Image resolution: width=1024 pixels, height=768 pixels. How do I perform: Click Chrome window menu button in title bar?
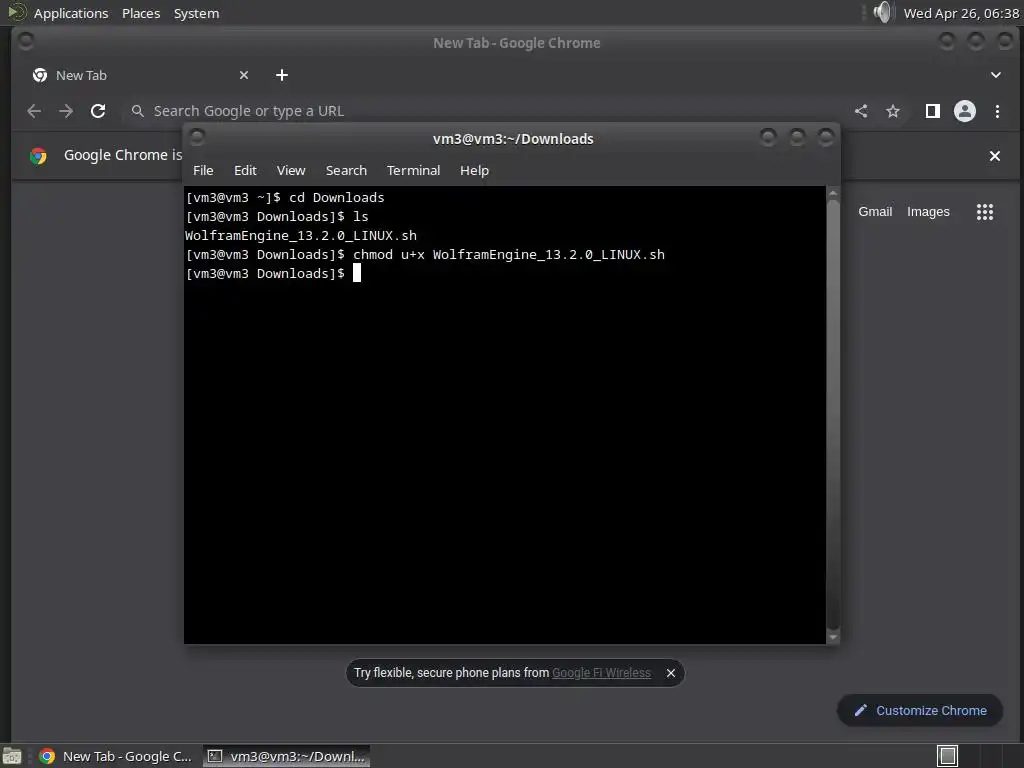pyautogui.click(x=25, y=42)
